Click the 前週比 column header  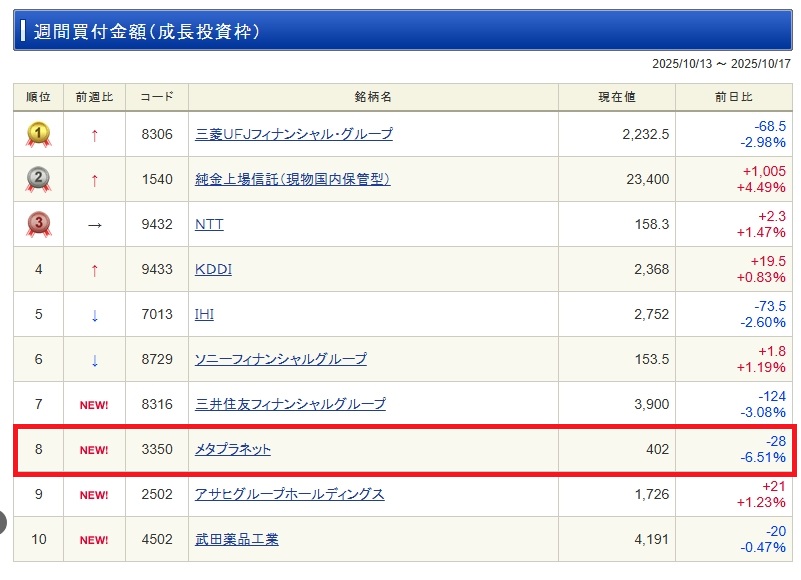tap(94, 97)
